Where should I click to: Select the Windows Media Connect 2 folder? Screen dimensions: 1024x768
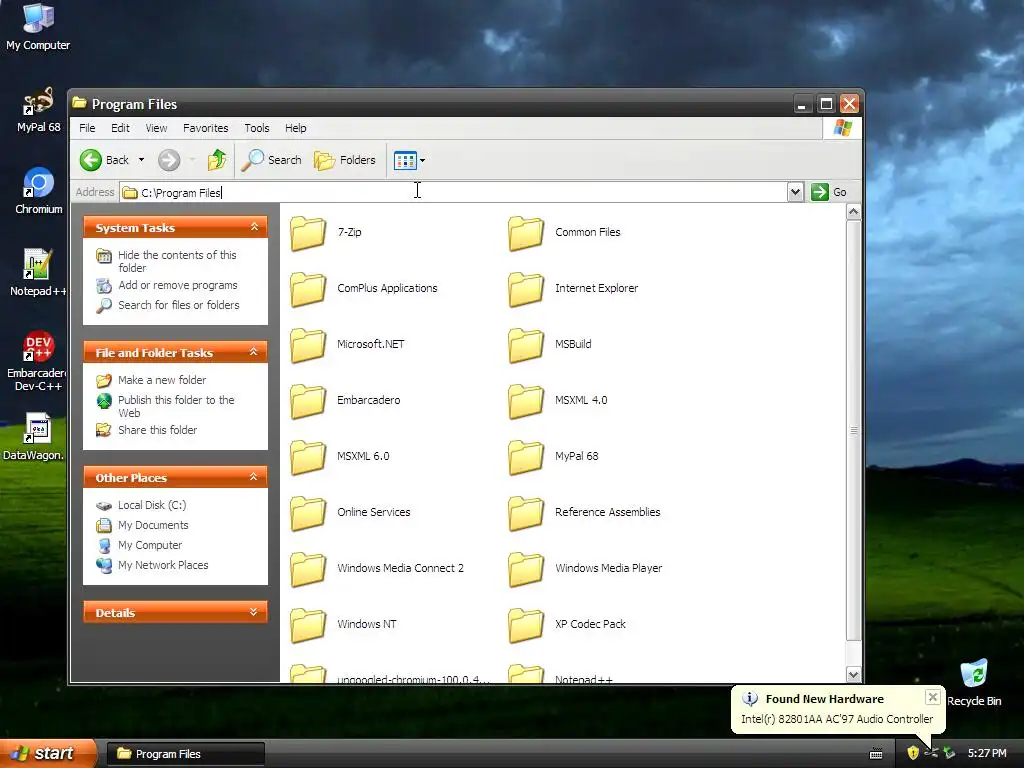pyautogui.click(x=308, y=569)
